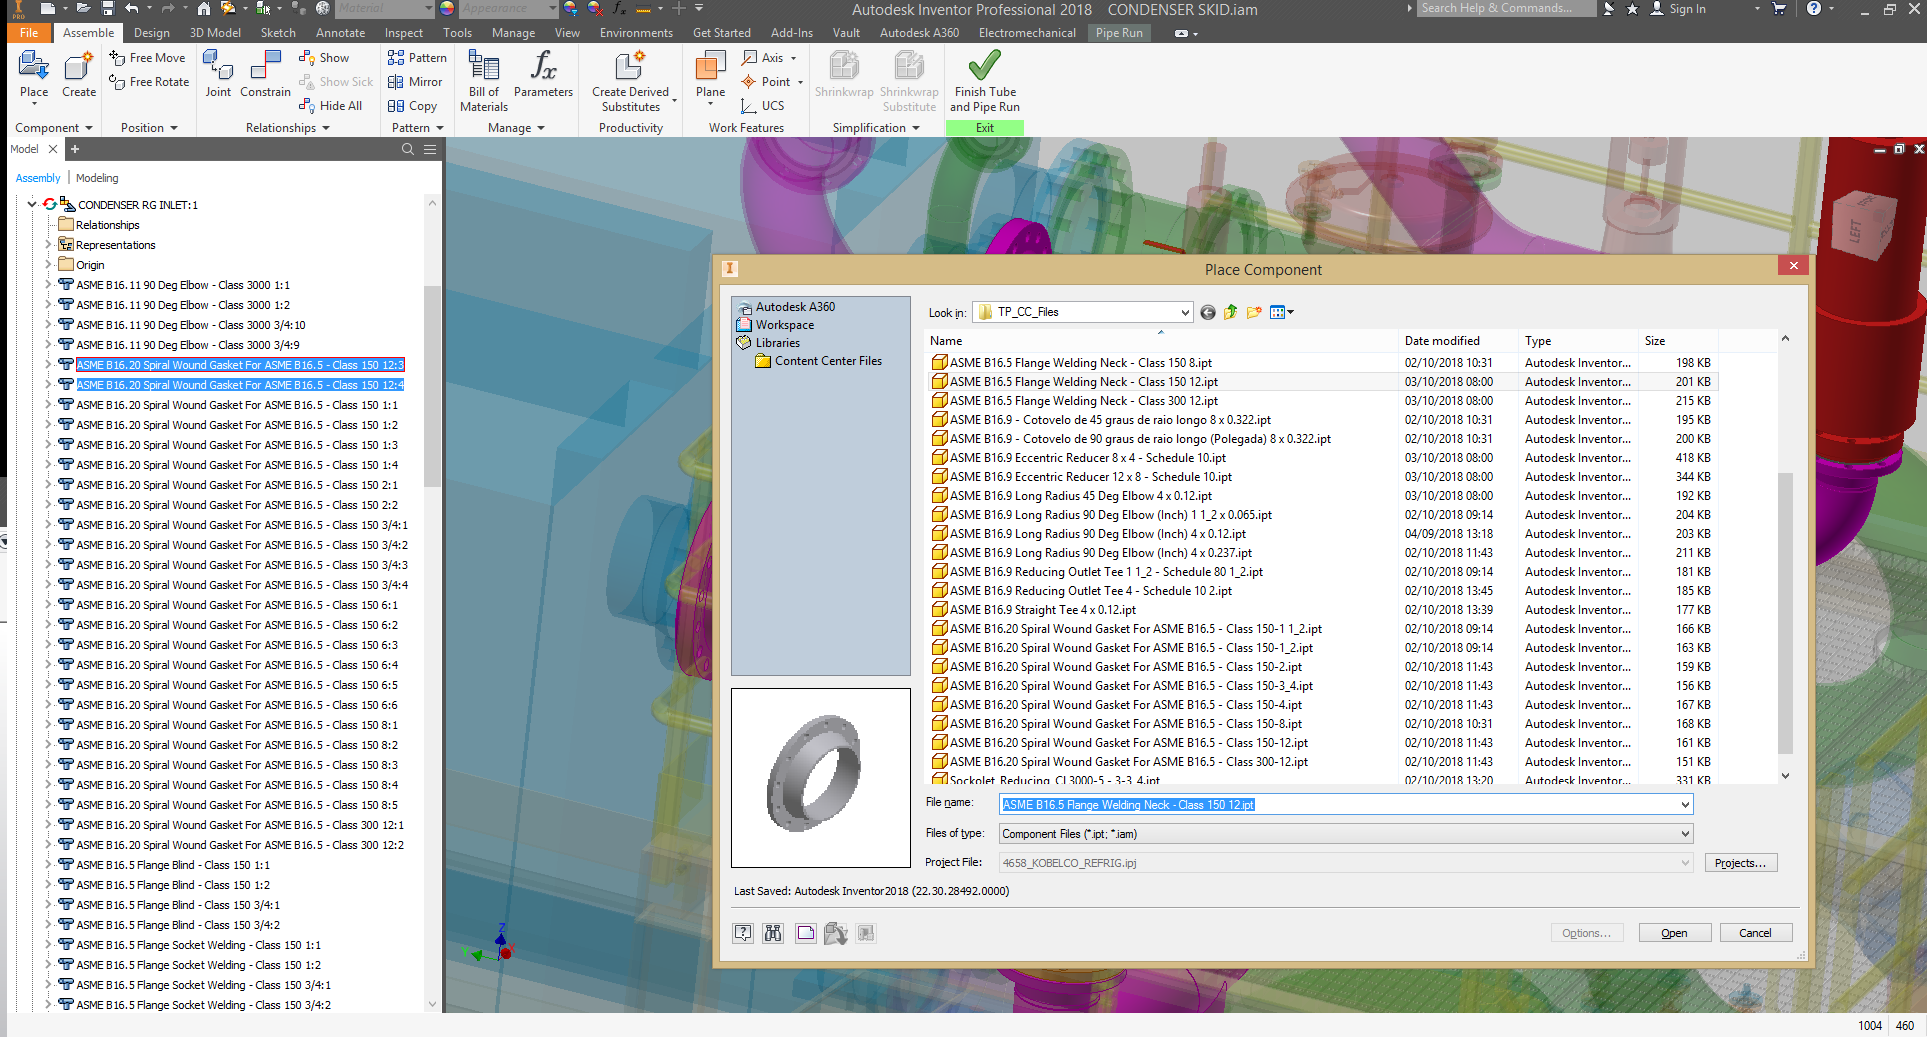The width and height of the screenshot is (1927, 1037).
Task: Open the Bill of Materials
Action: [x=483, y=75]
